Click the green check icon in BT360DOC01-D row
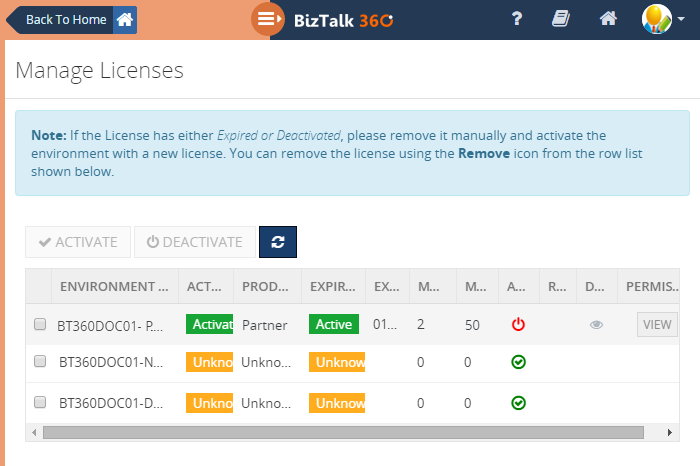The width and height of the screenshot is (700, 466). pos(518,403)
